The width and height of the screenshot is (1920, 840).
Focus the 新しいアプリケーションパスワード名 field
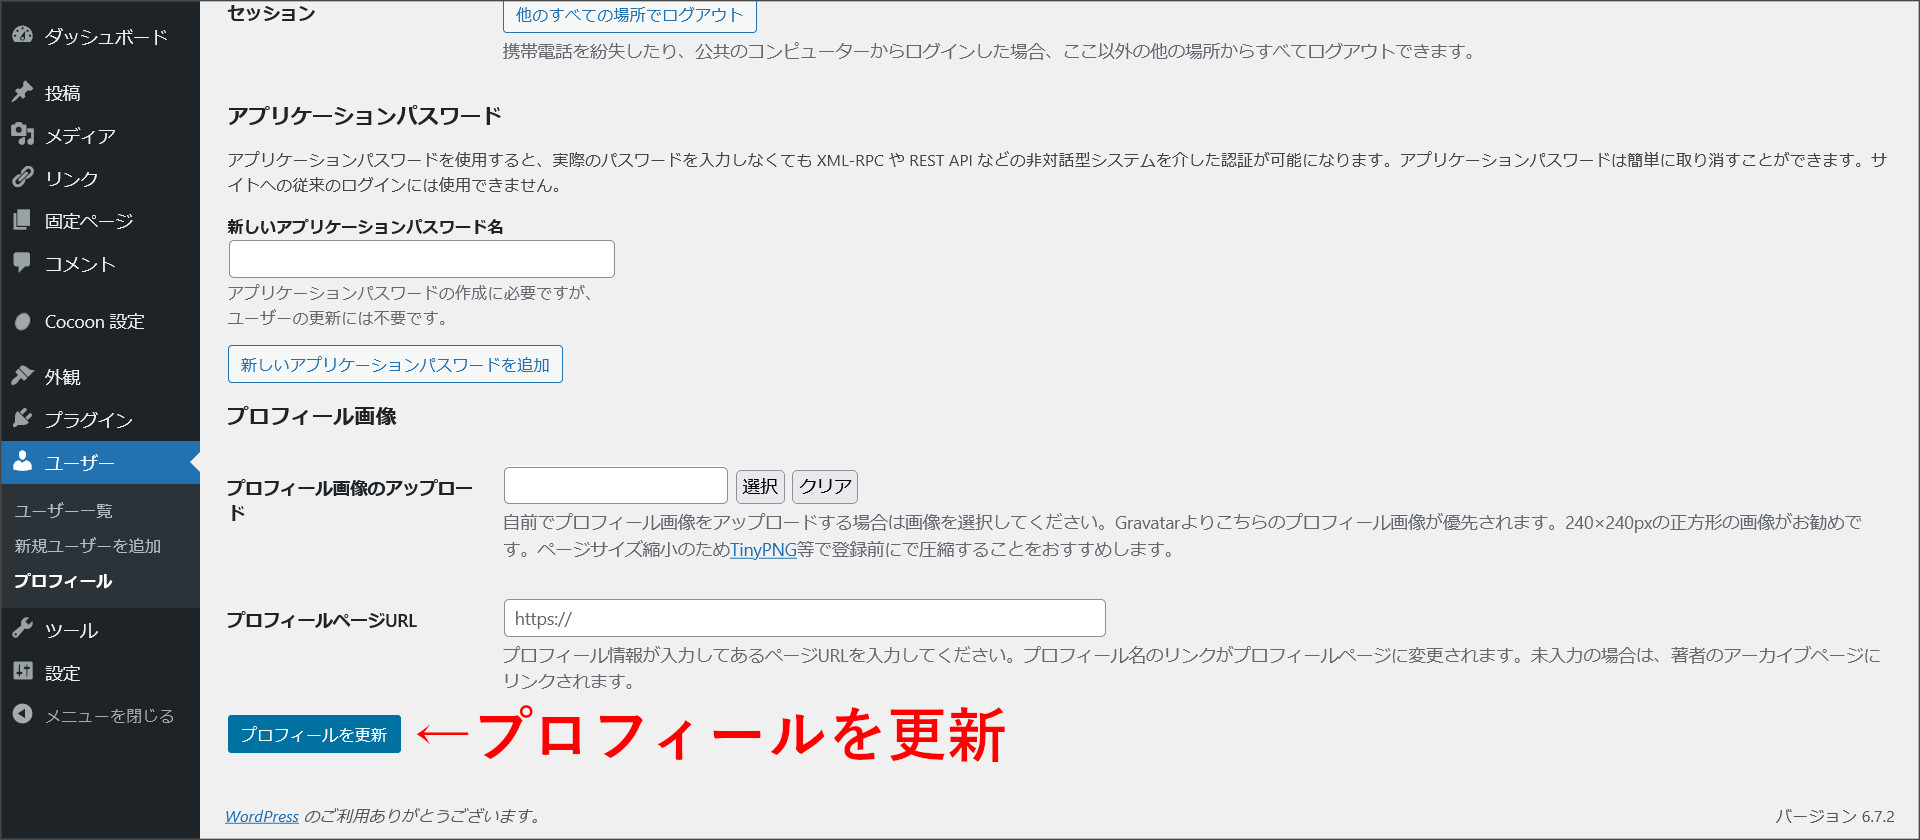421,259
